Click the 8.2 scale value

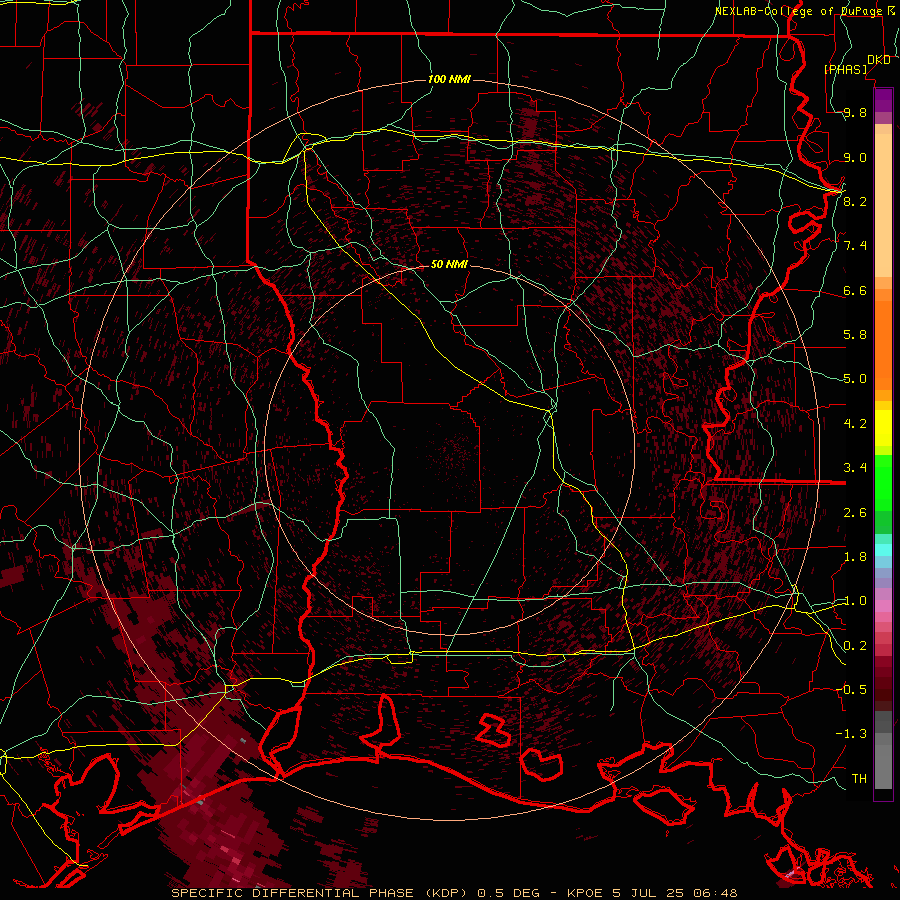click(x=855, y=201)
